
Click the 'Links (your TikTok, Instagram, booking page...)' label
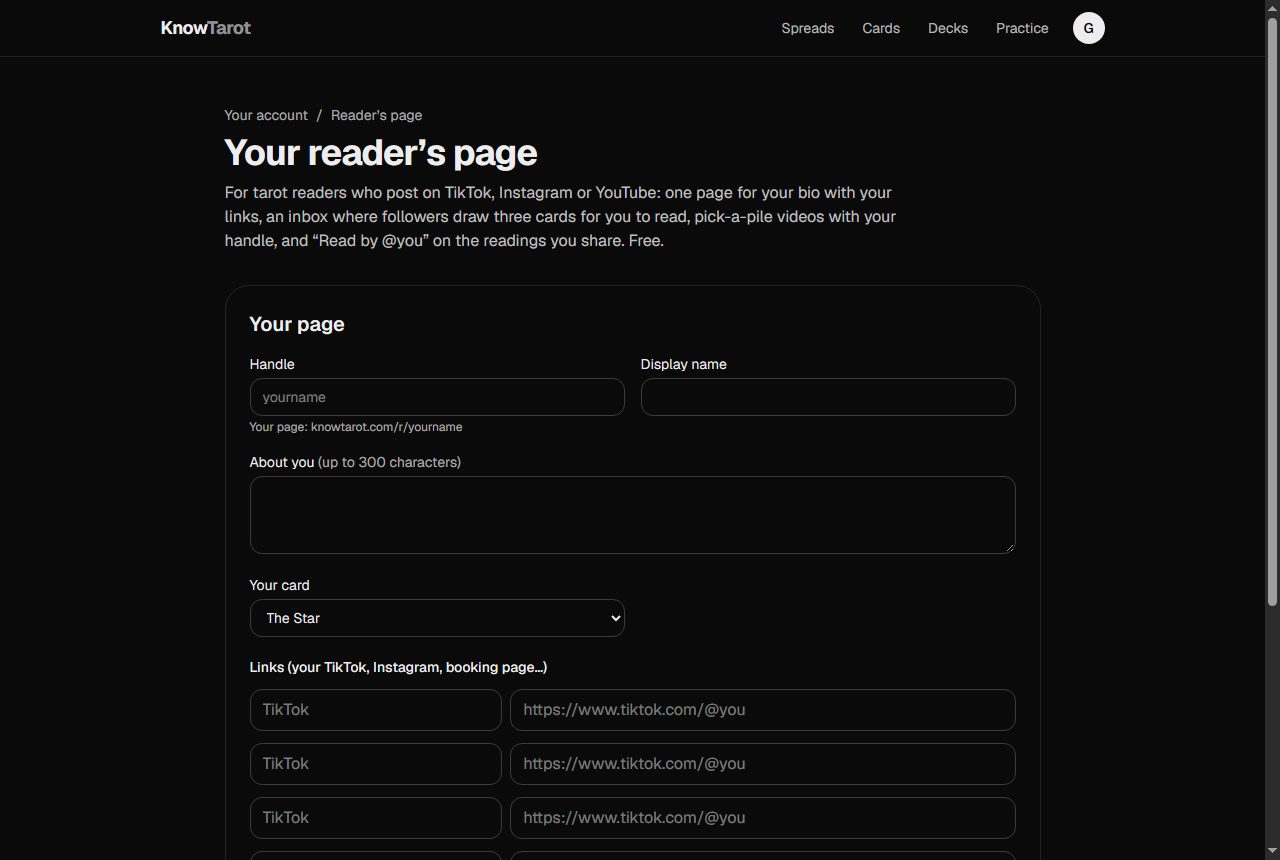coord(398,667)
